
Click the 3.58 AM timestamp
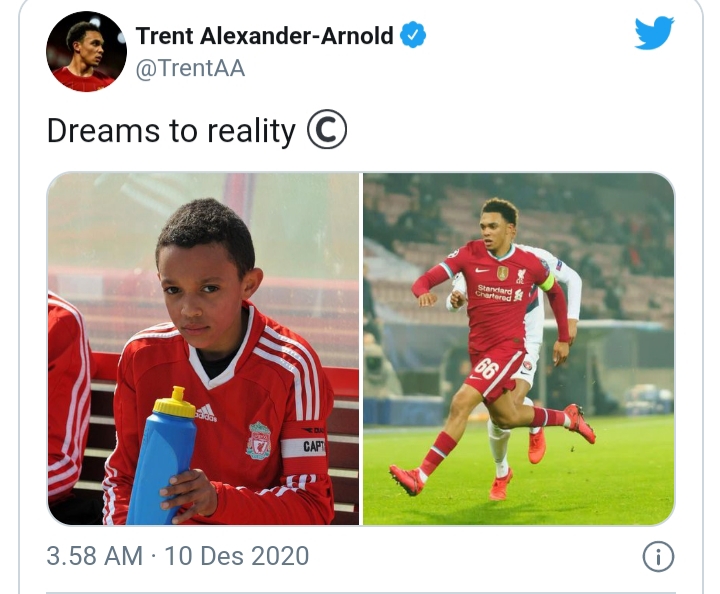pyautogui.click(x=95, y=556)
